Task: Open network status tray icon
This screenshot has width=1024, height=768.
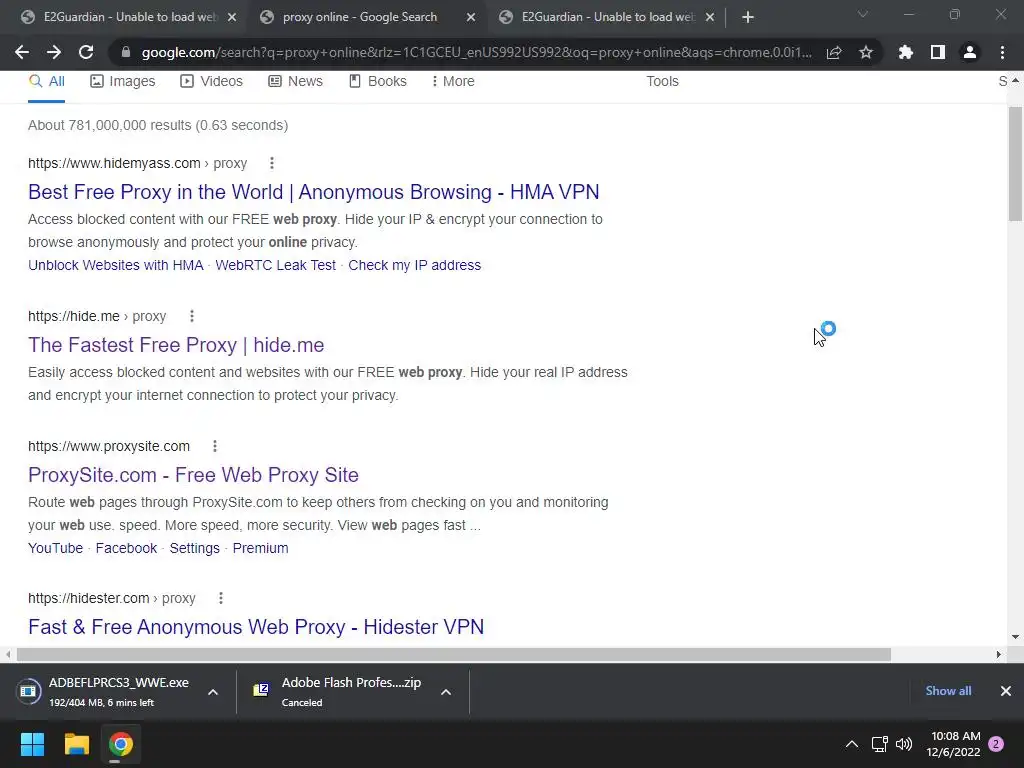Action: pos(879,744)
